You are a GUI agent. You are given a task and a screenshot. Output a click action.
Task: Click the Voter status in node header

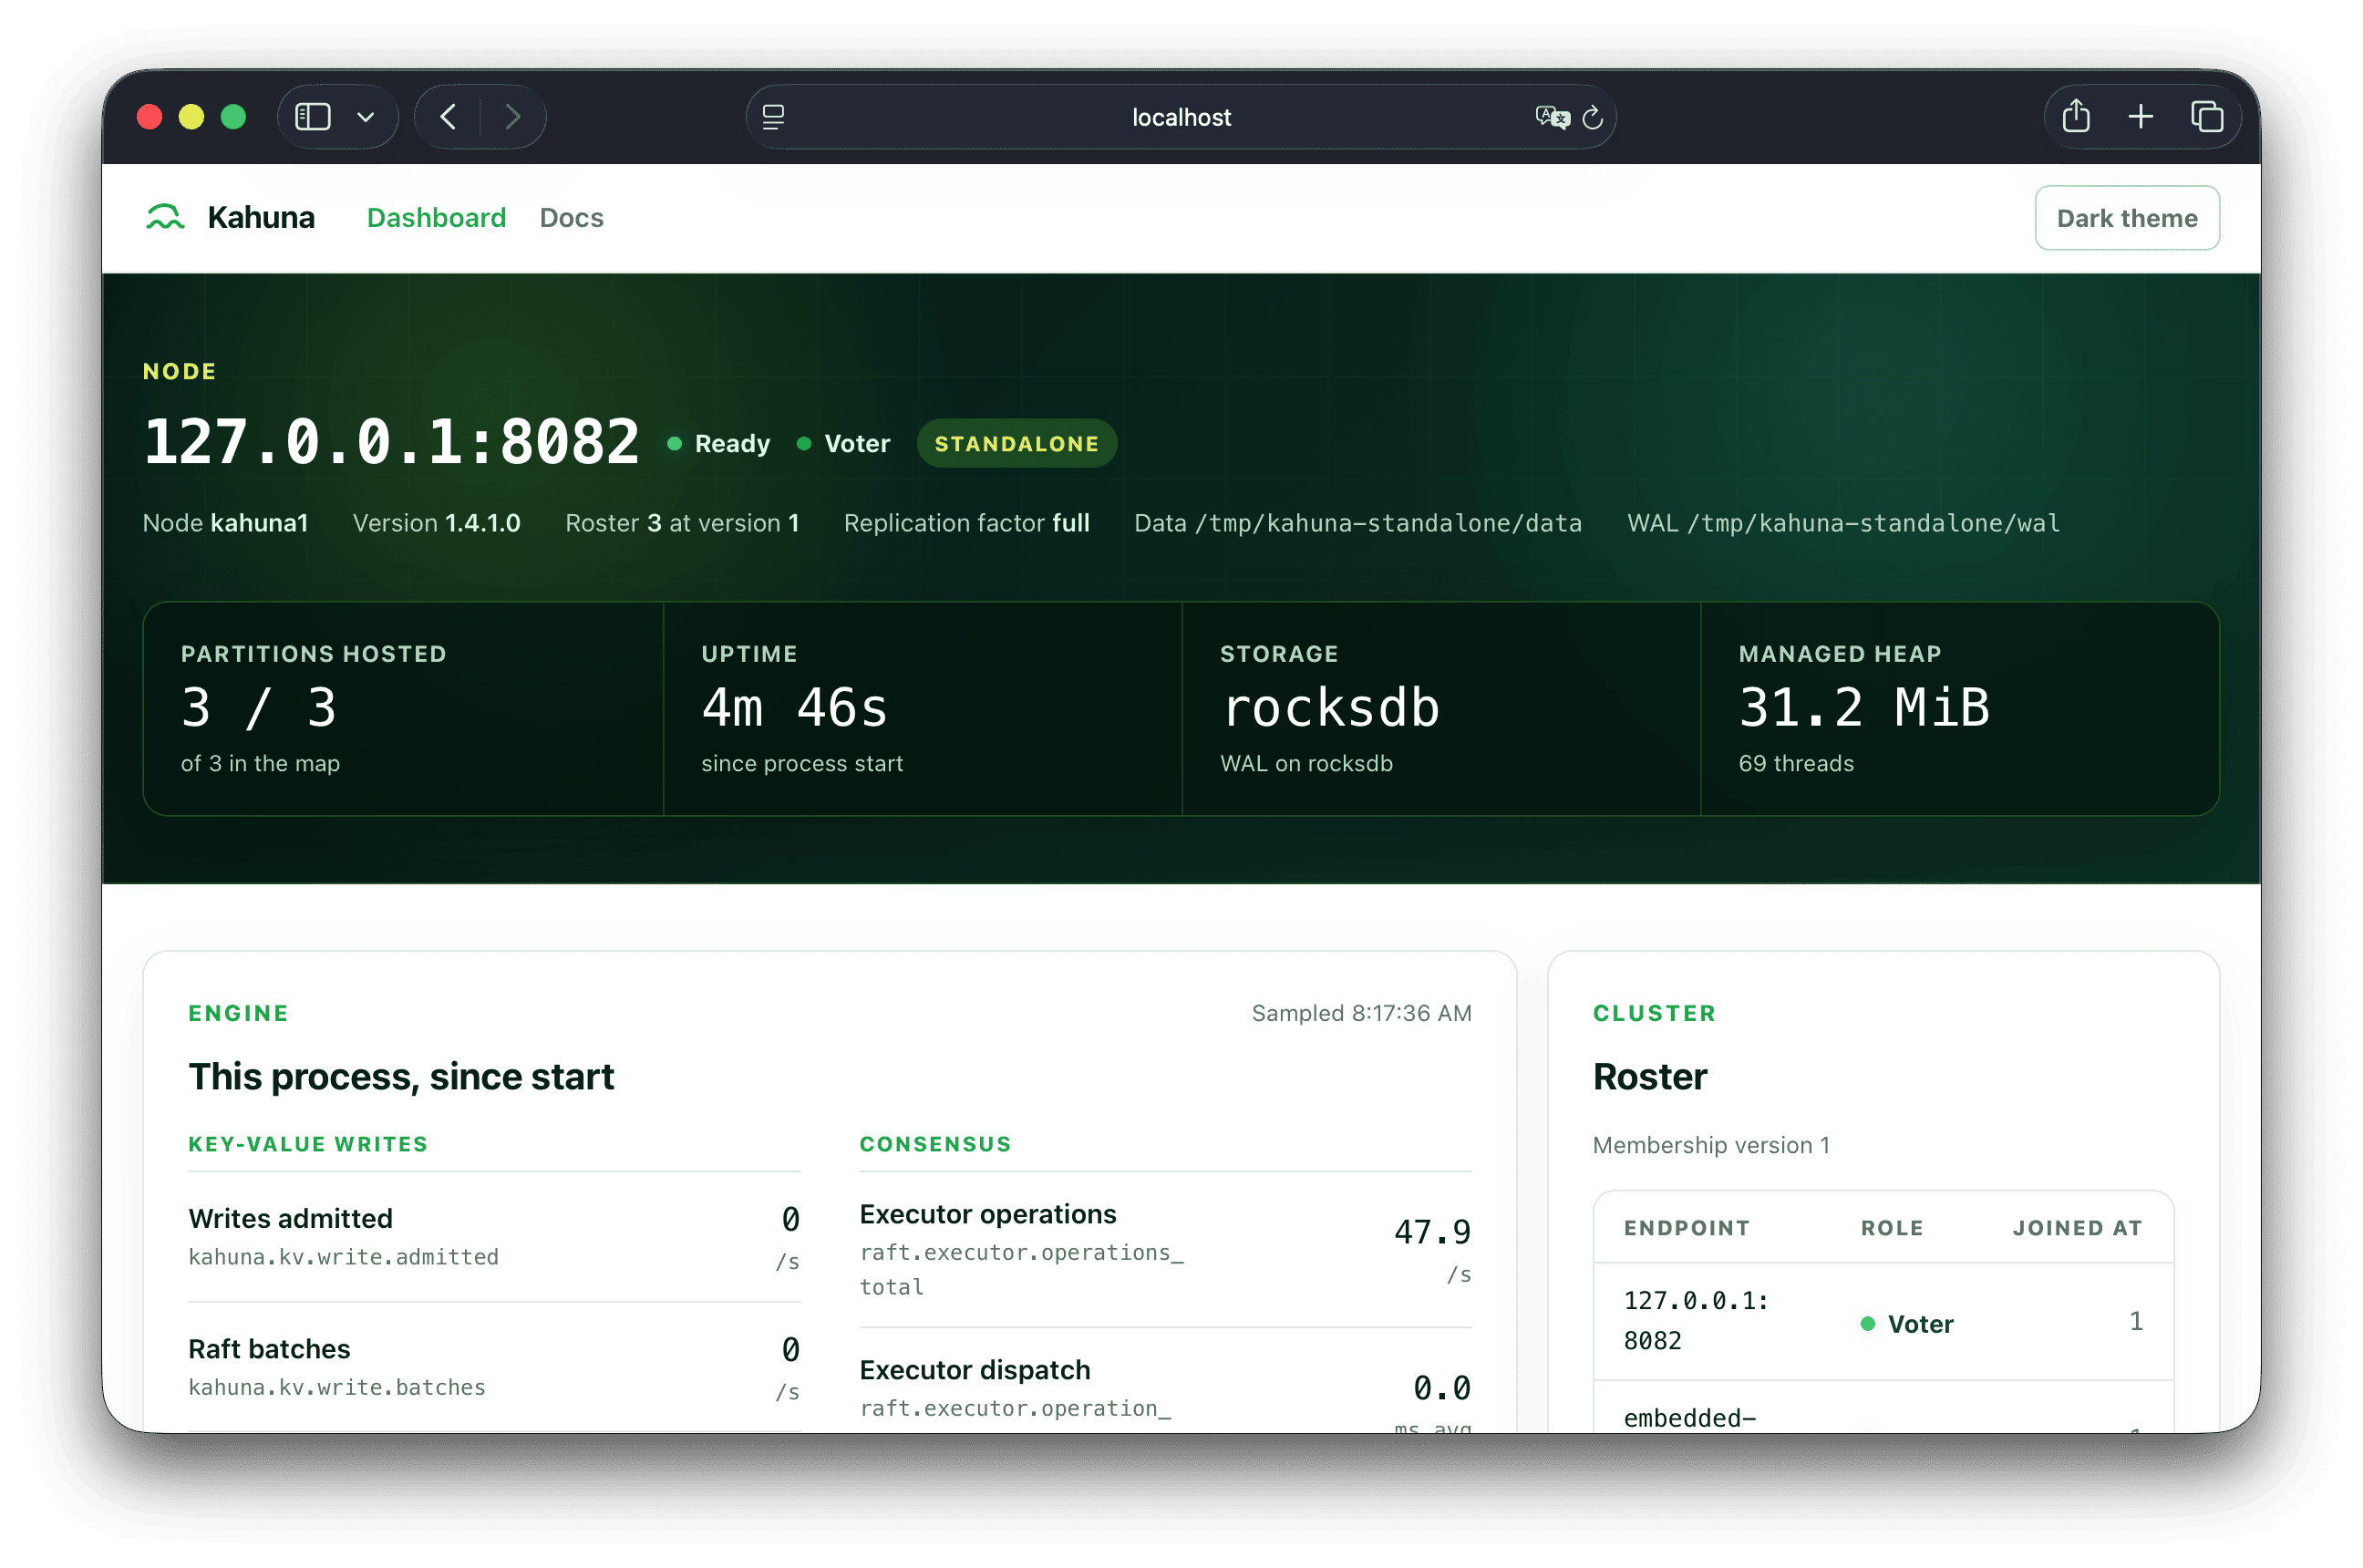pos(844,444)
